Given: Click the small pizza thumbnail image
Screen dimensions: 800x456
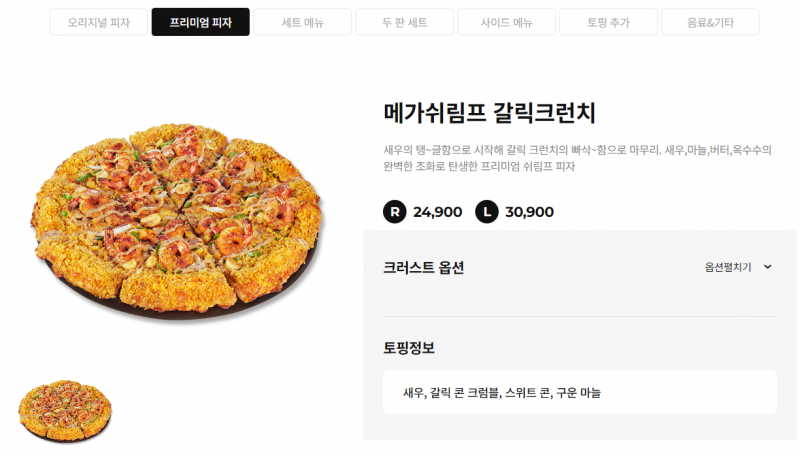Looking at the screenshot, I should pos(65,411).
